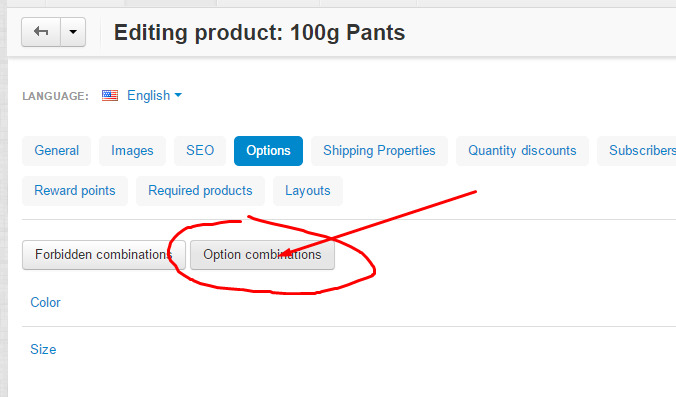Select the Required products tab
The height and width of the screenshot is (397, 676).
click(200, 191)
